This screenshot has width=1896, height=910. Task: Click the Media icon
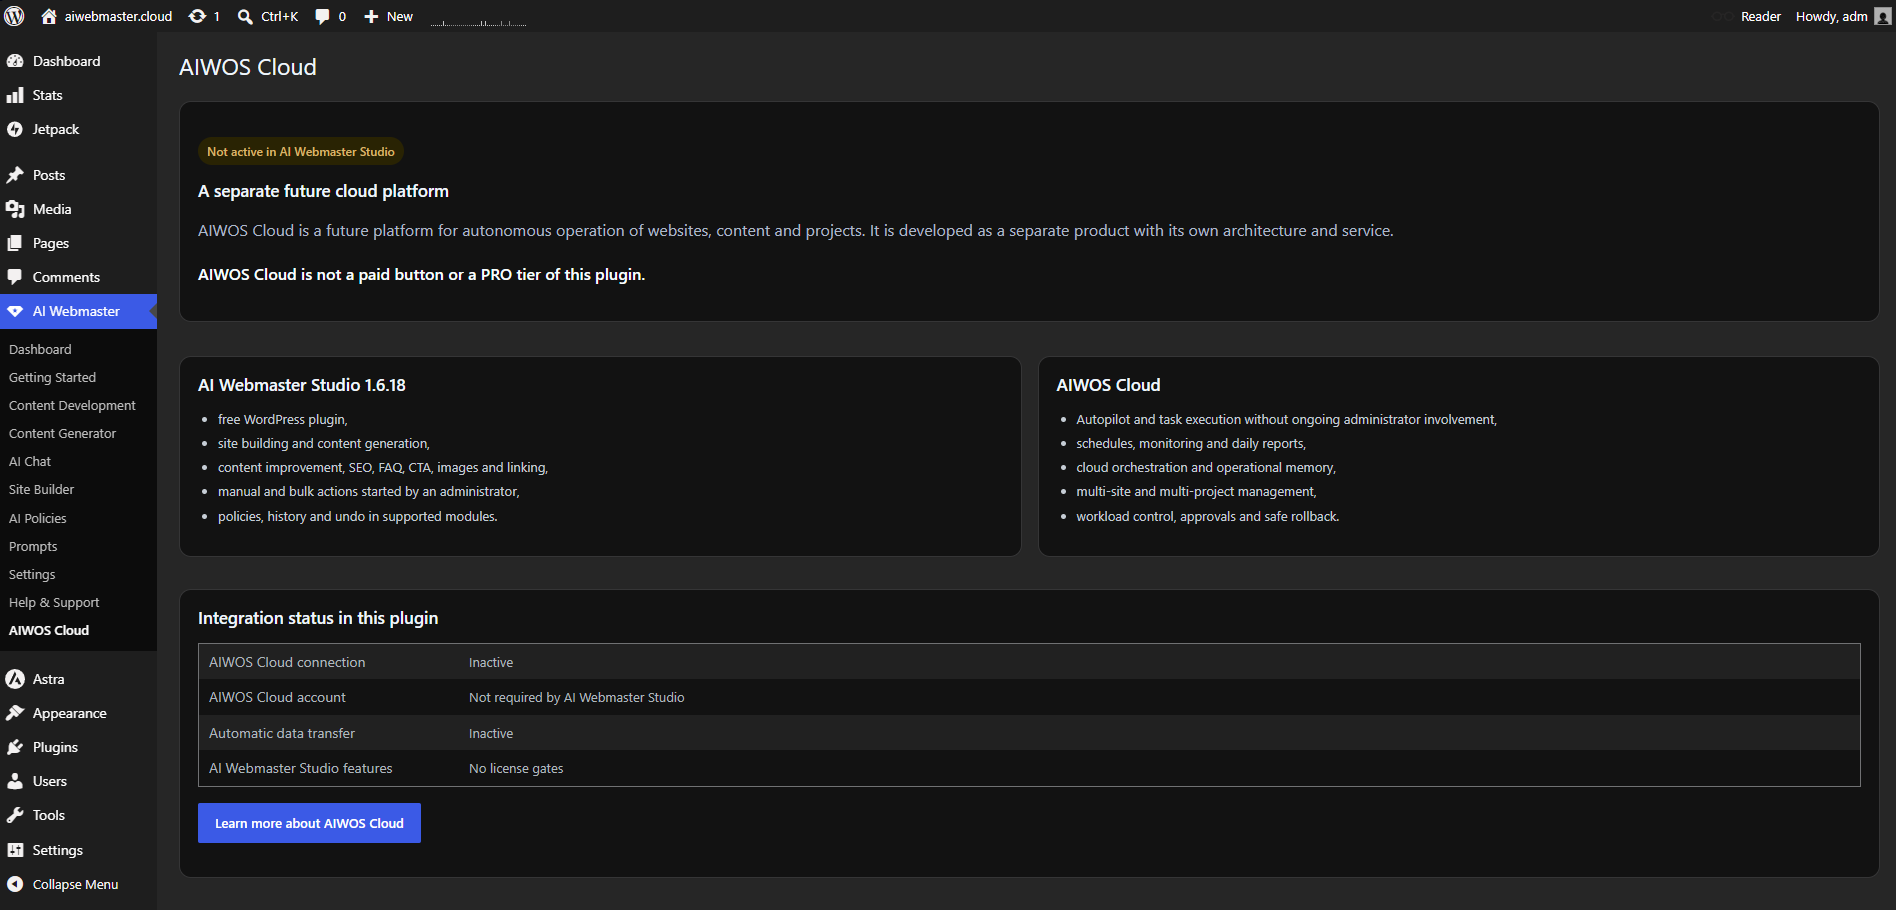point(15,209)
